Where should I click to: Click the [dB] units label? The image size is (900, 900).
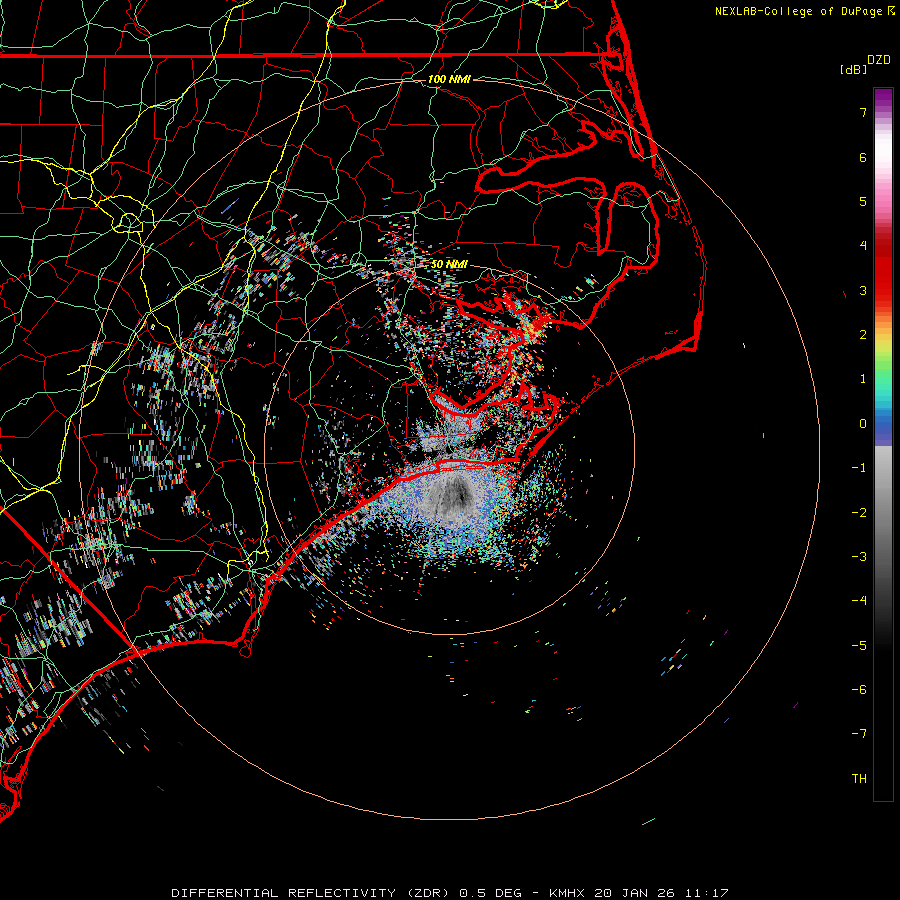point(853,69)
